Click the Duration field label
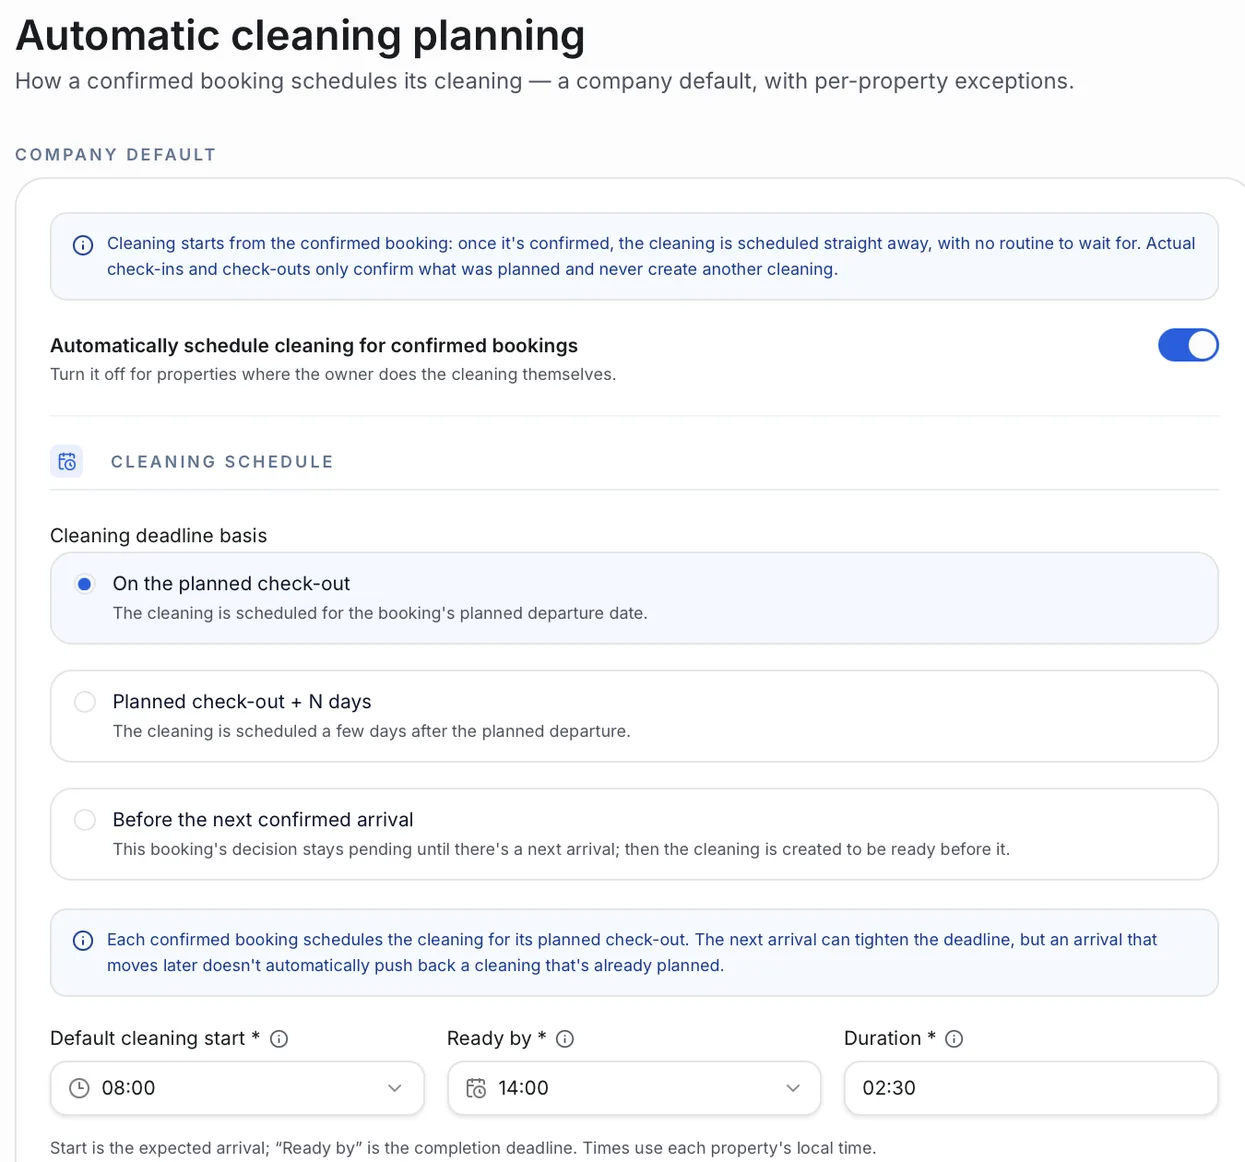 coord(890,1039)
